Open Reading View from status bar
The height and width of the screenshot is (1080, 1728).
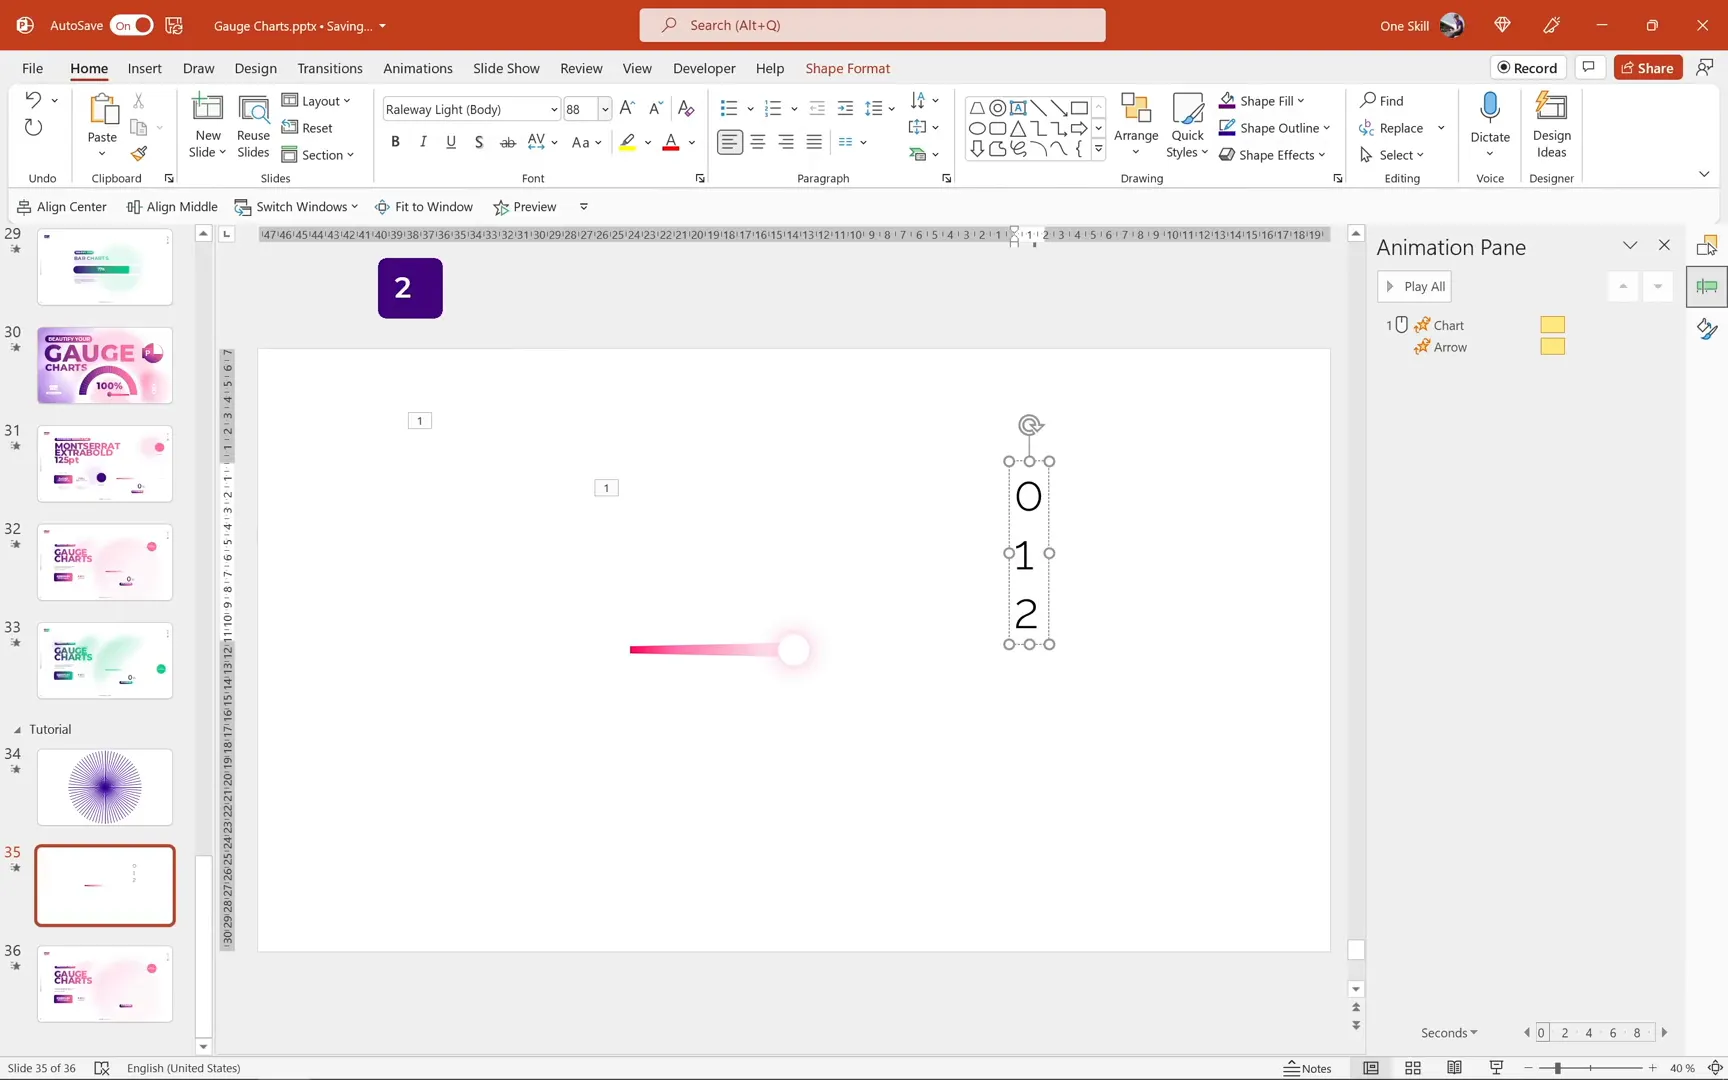[1453, 1067]
